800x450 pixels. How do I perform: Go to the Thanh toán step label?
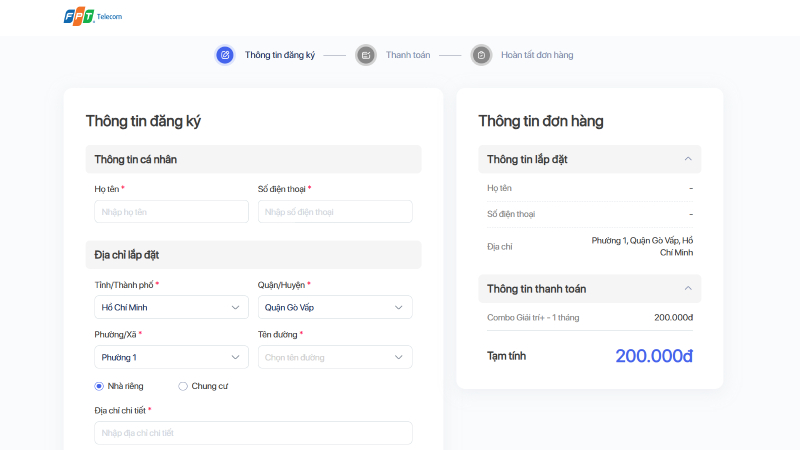coord(408,55)
